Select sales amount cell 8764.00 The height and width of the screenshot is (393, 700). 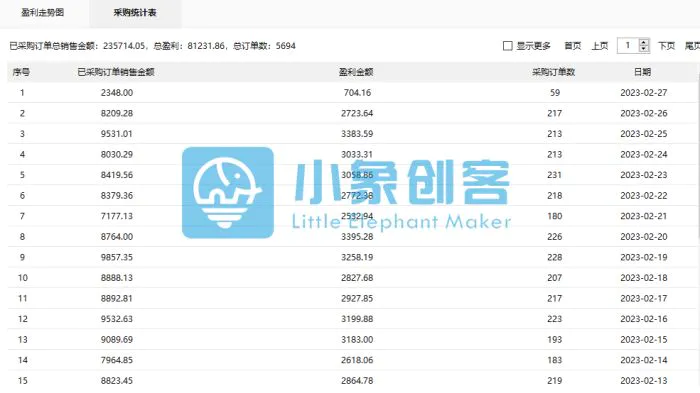(117, 236)
